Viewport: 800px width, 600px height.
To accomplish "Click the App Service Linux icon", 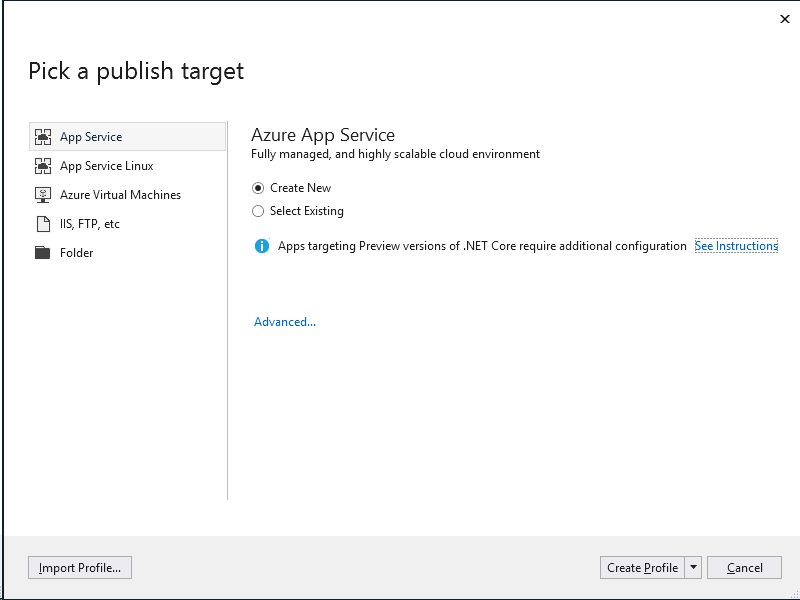I will click(x=43, y=166).
